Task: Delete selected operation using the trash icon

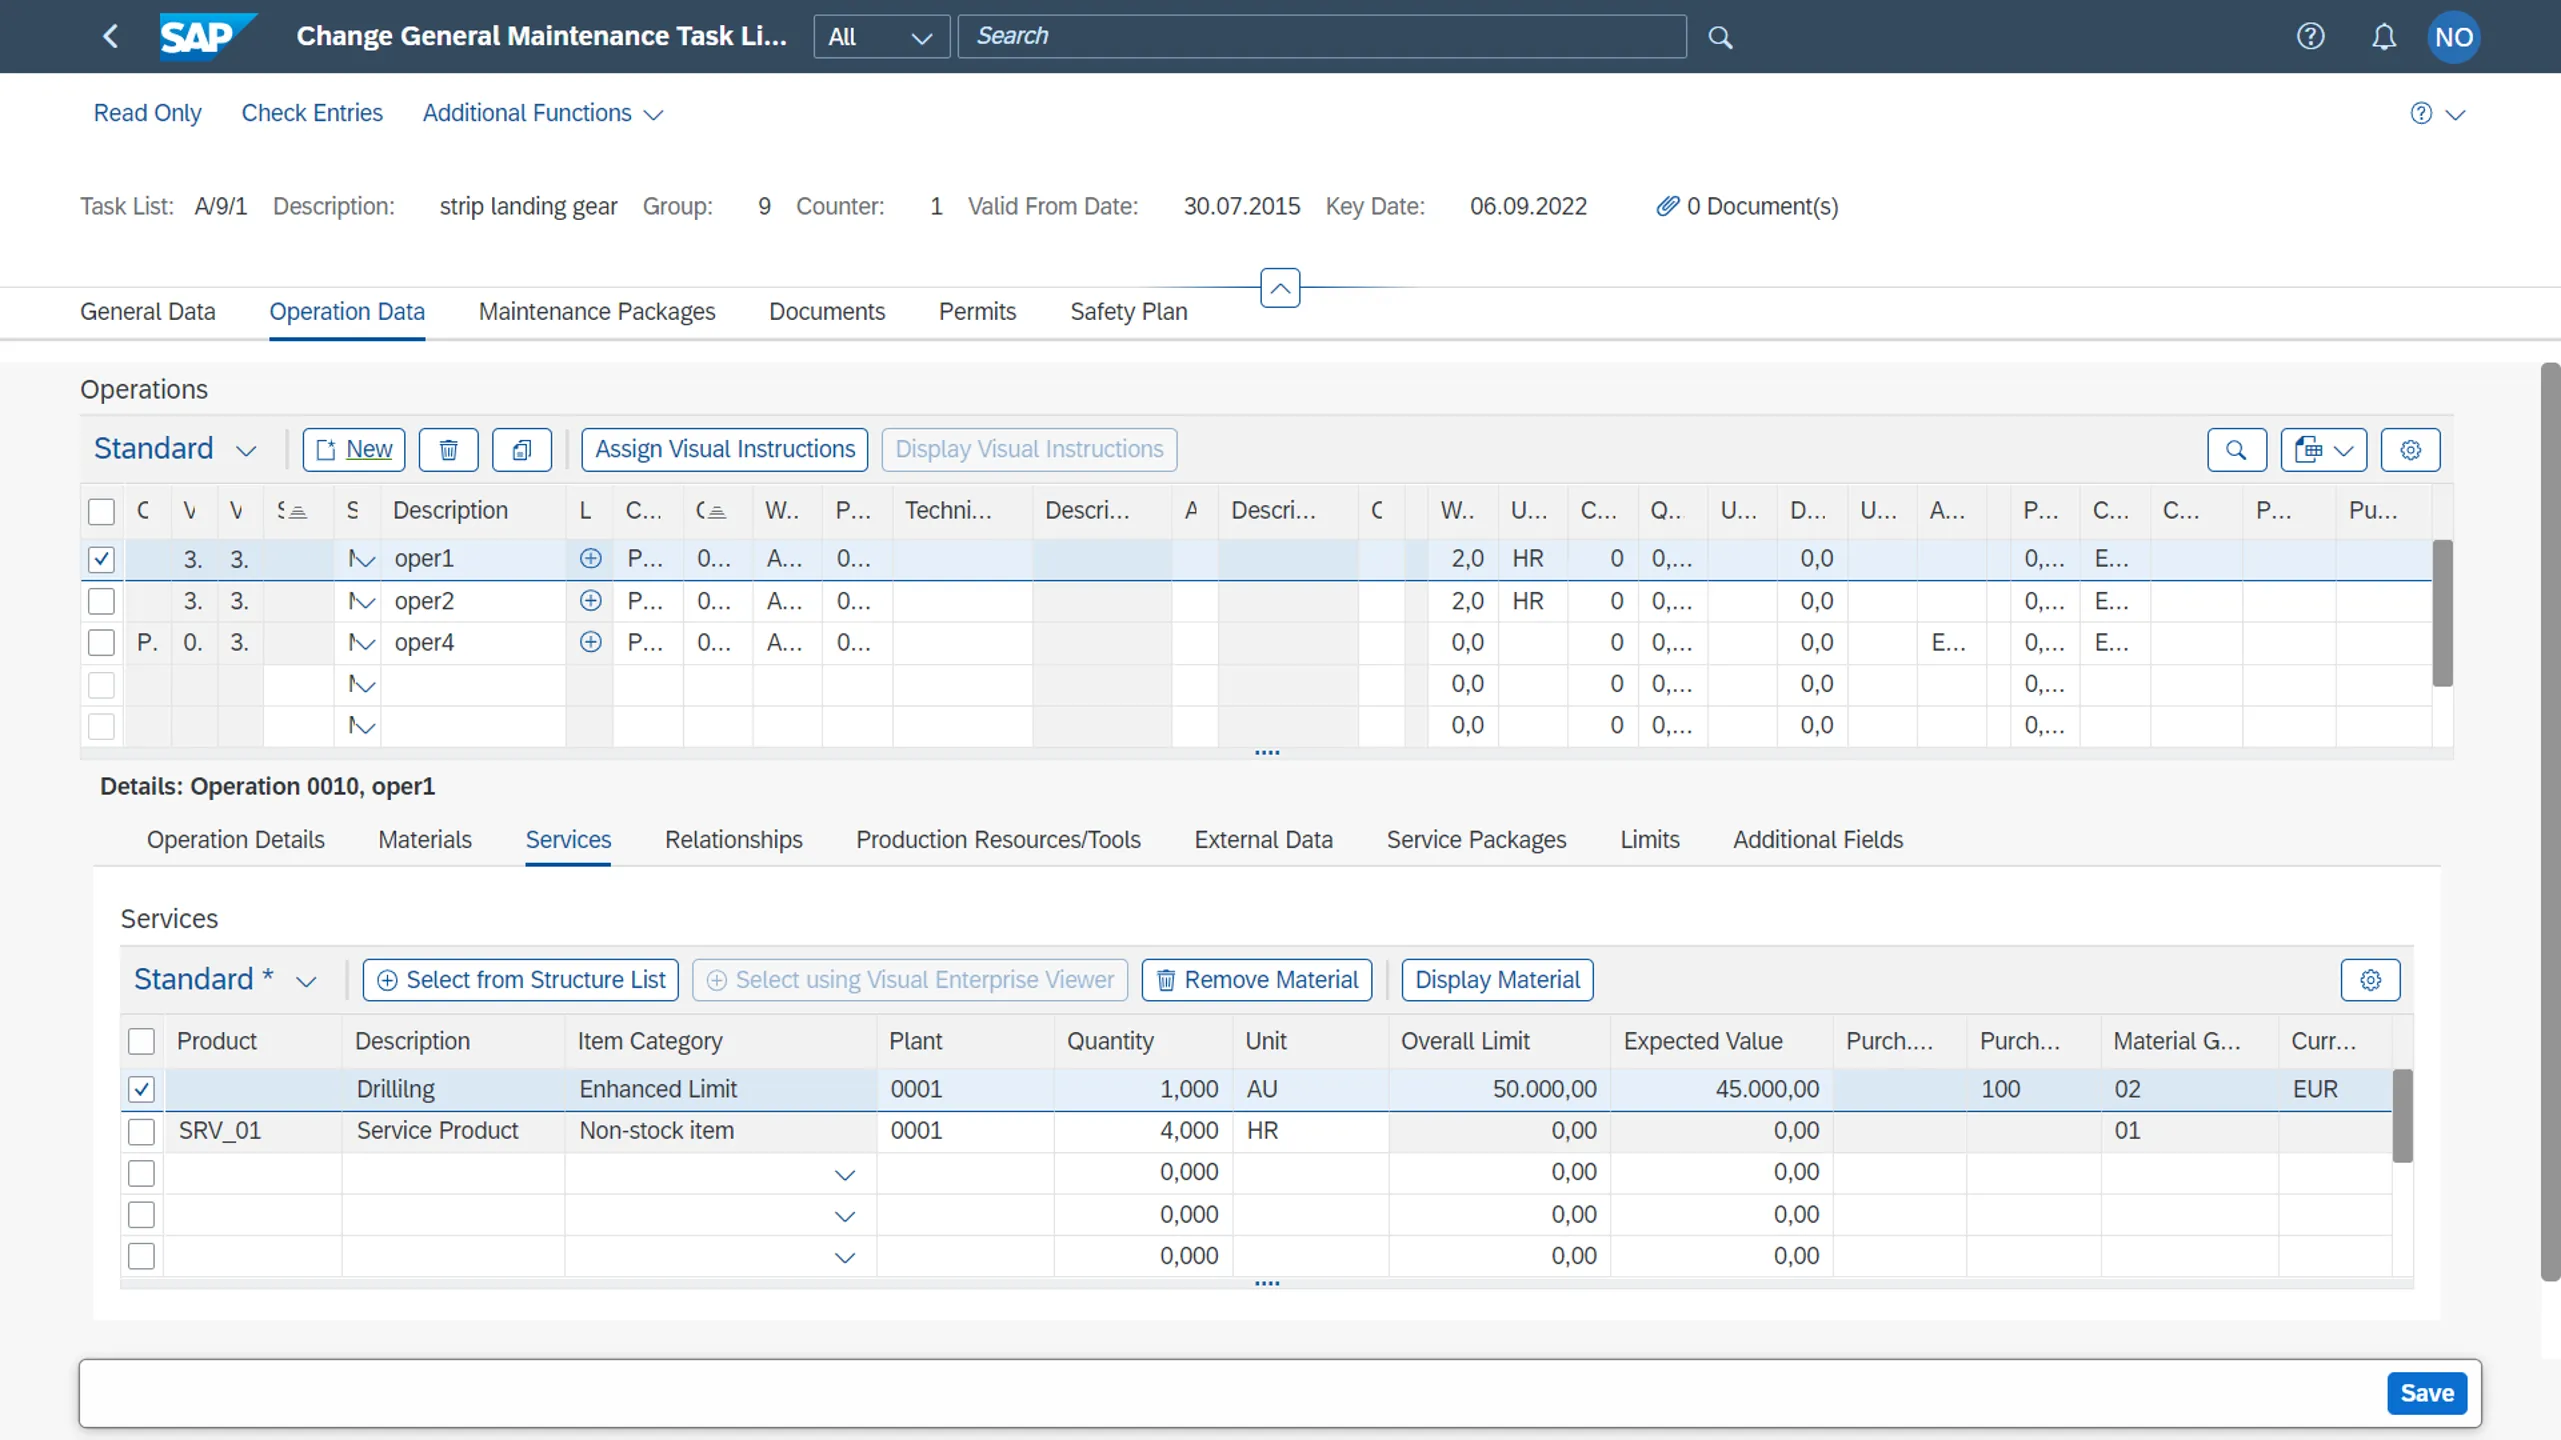Action: click(x=448, y=449)
